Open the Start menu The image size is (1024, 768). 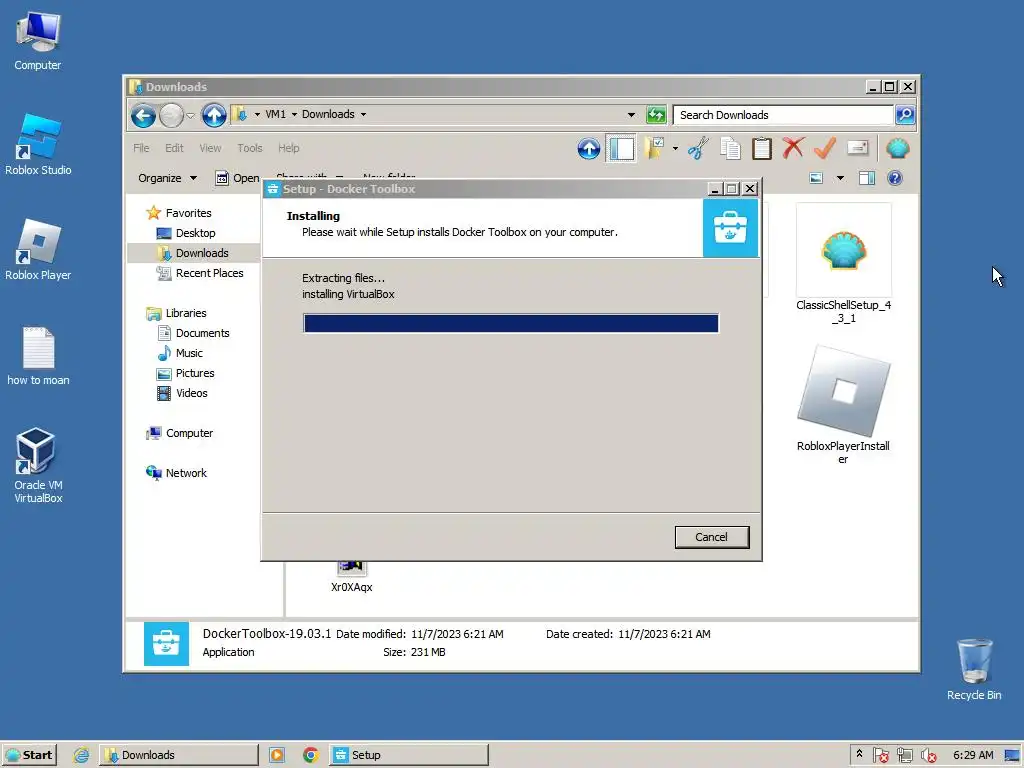(29, 755)
